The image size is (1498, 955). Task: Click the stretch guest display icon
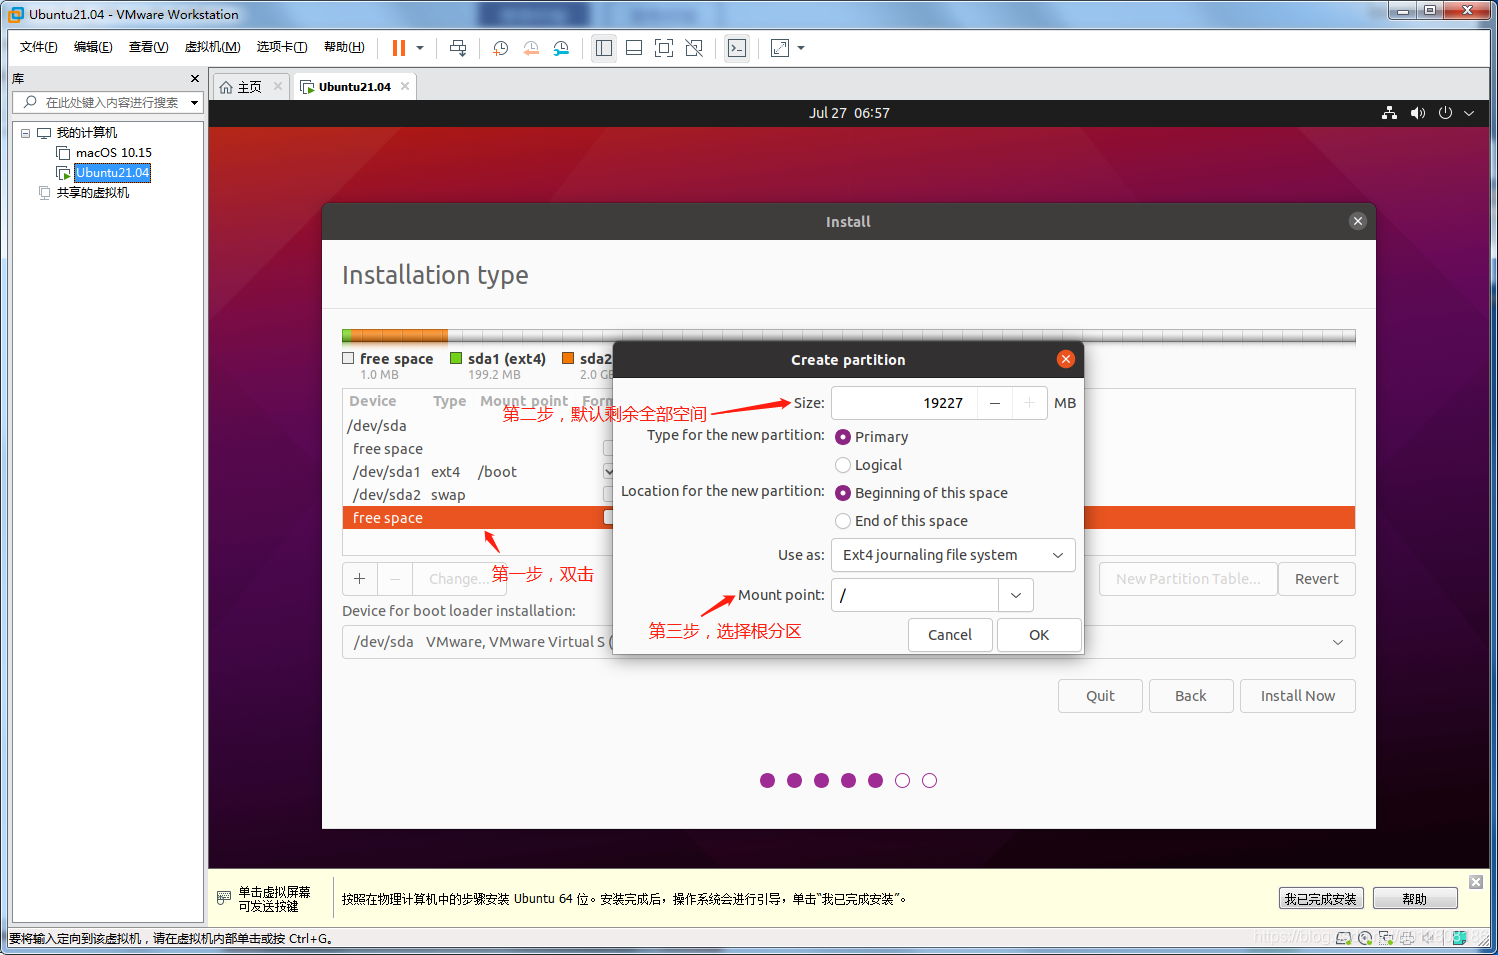pyautogui.click(x=780, y=48)
